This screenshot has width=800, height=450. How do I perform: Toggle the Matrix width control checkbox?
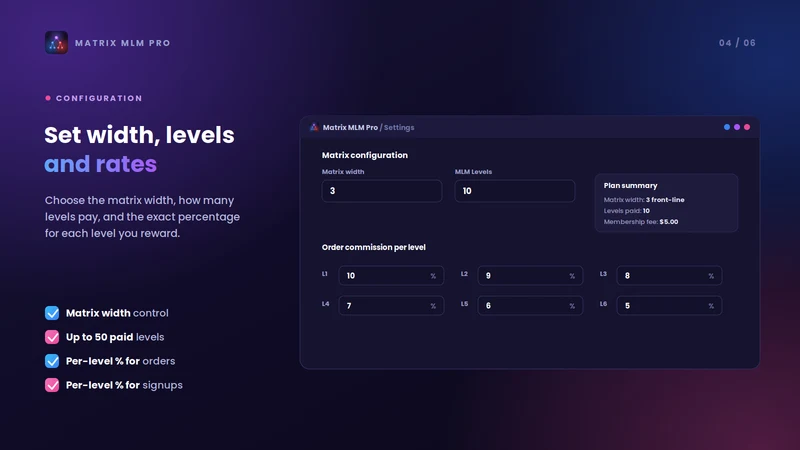click(x=52, y=313)
